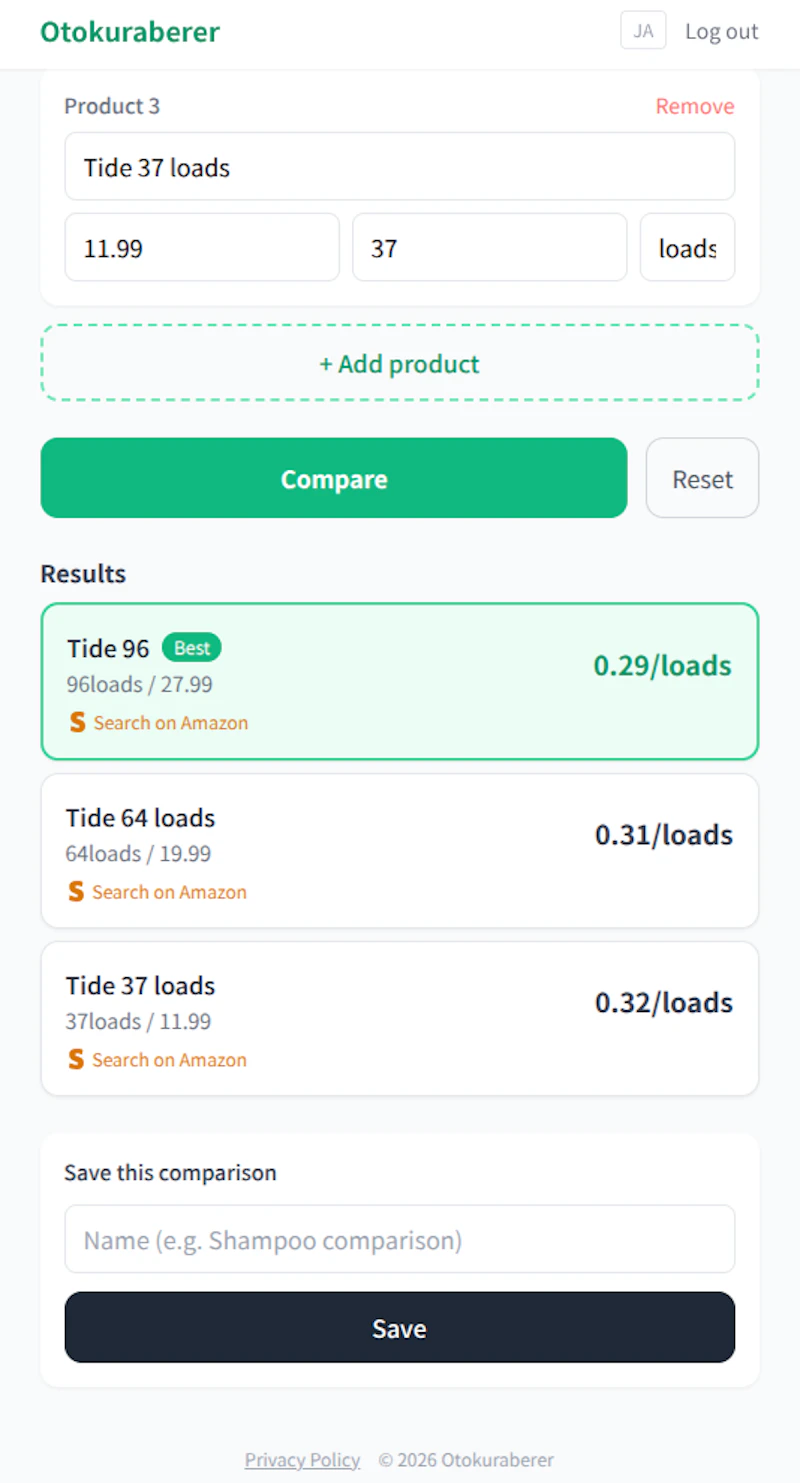Save this comparison

(x=400, y=1327)
